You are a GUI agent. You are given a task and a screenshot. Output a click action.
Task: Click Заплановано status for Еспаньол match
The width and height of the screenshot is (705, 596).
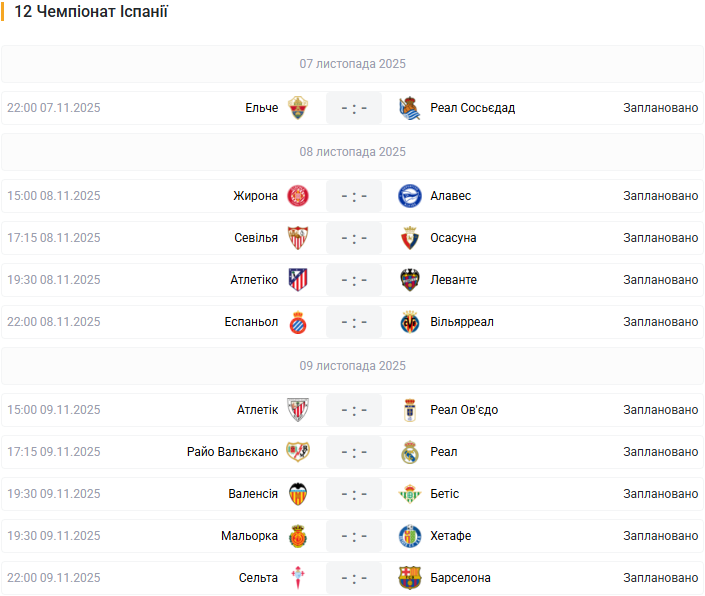click(x=660, y=322)
